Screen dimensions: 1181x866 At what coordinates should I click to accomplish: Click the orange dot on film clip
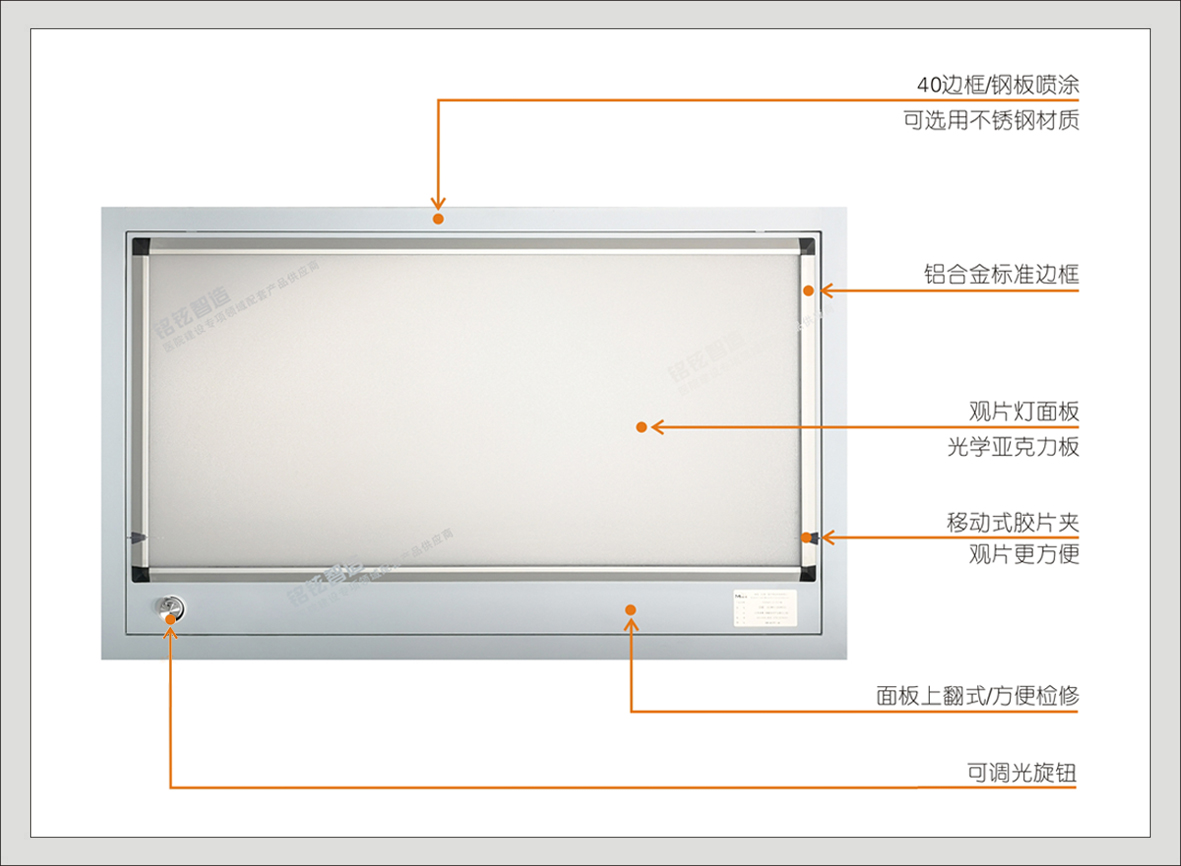(807, 538)
